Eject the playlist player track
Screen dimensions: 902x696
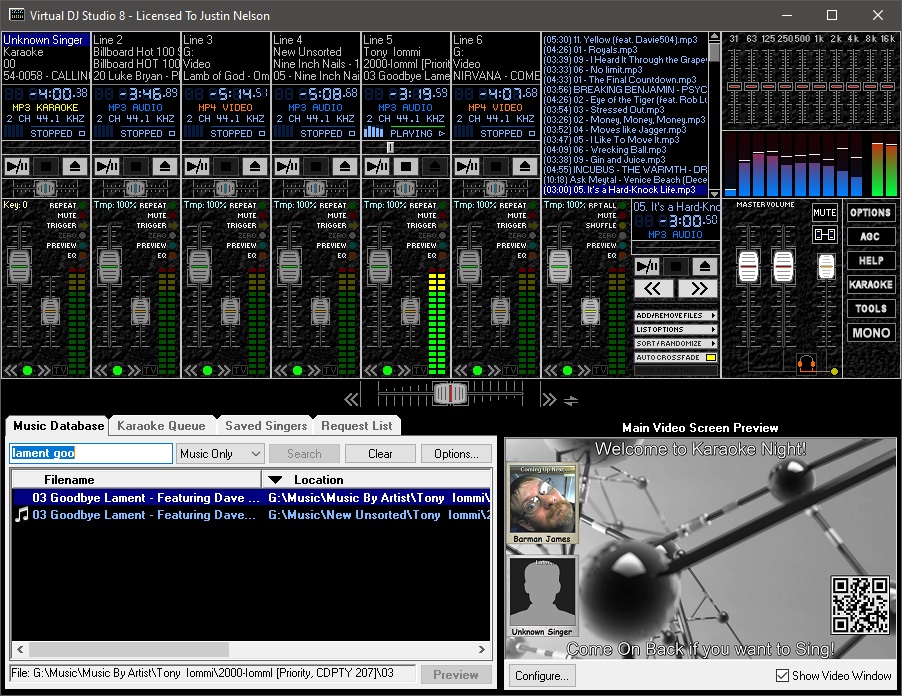[x=704, y=266]
